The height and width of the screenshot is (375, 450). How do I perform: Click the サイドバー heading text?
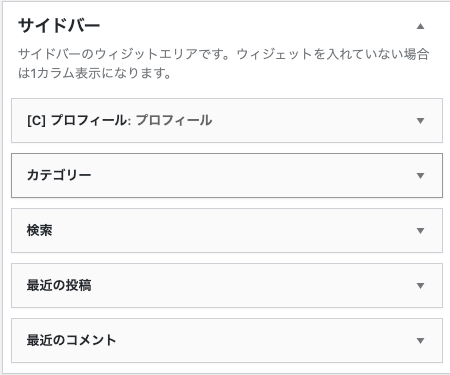pyautogui.click(x=59, y=26)
